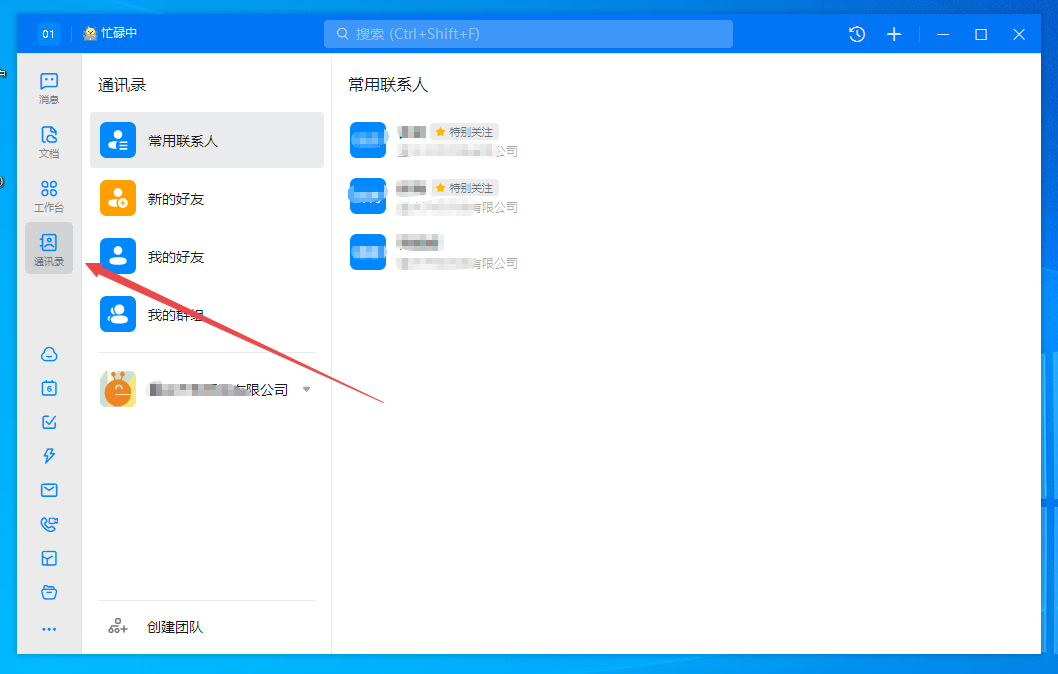Open the 消息 messages tab in sidebar
Screen dimensions: 1058x674
(49, 87)
